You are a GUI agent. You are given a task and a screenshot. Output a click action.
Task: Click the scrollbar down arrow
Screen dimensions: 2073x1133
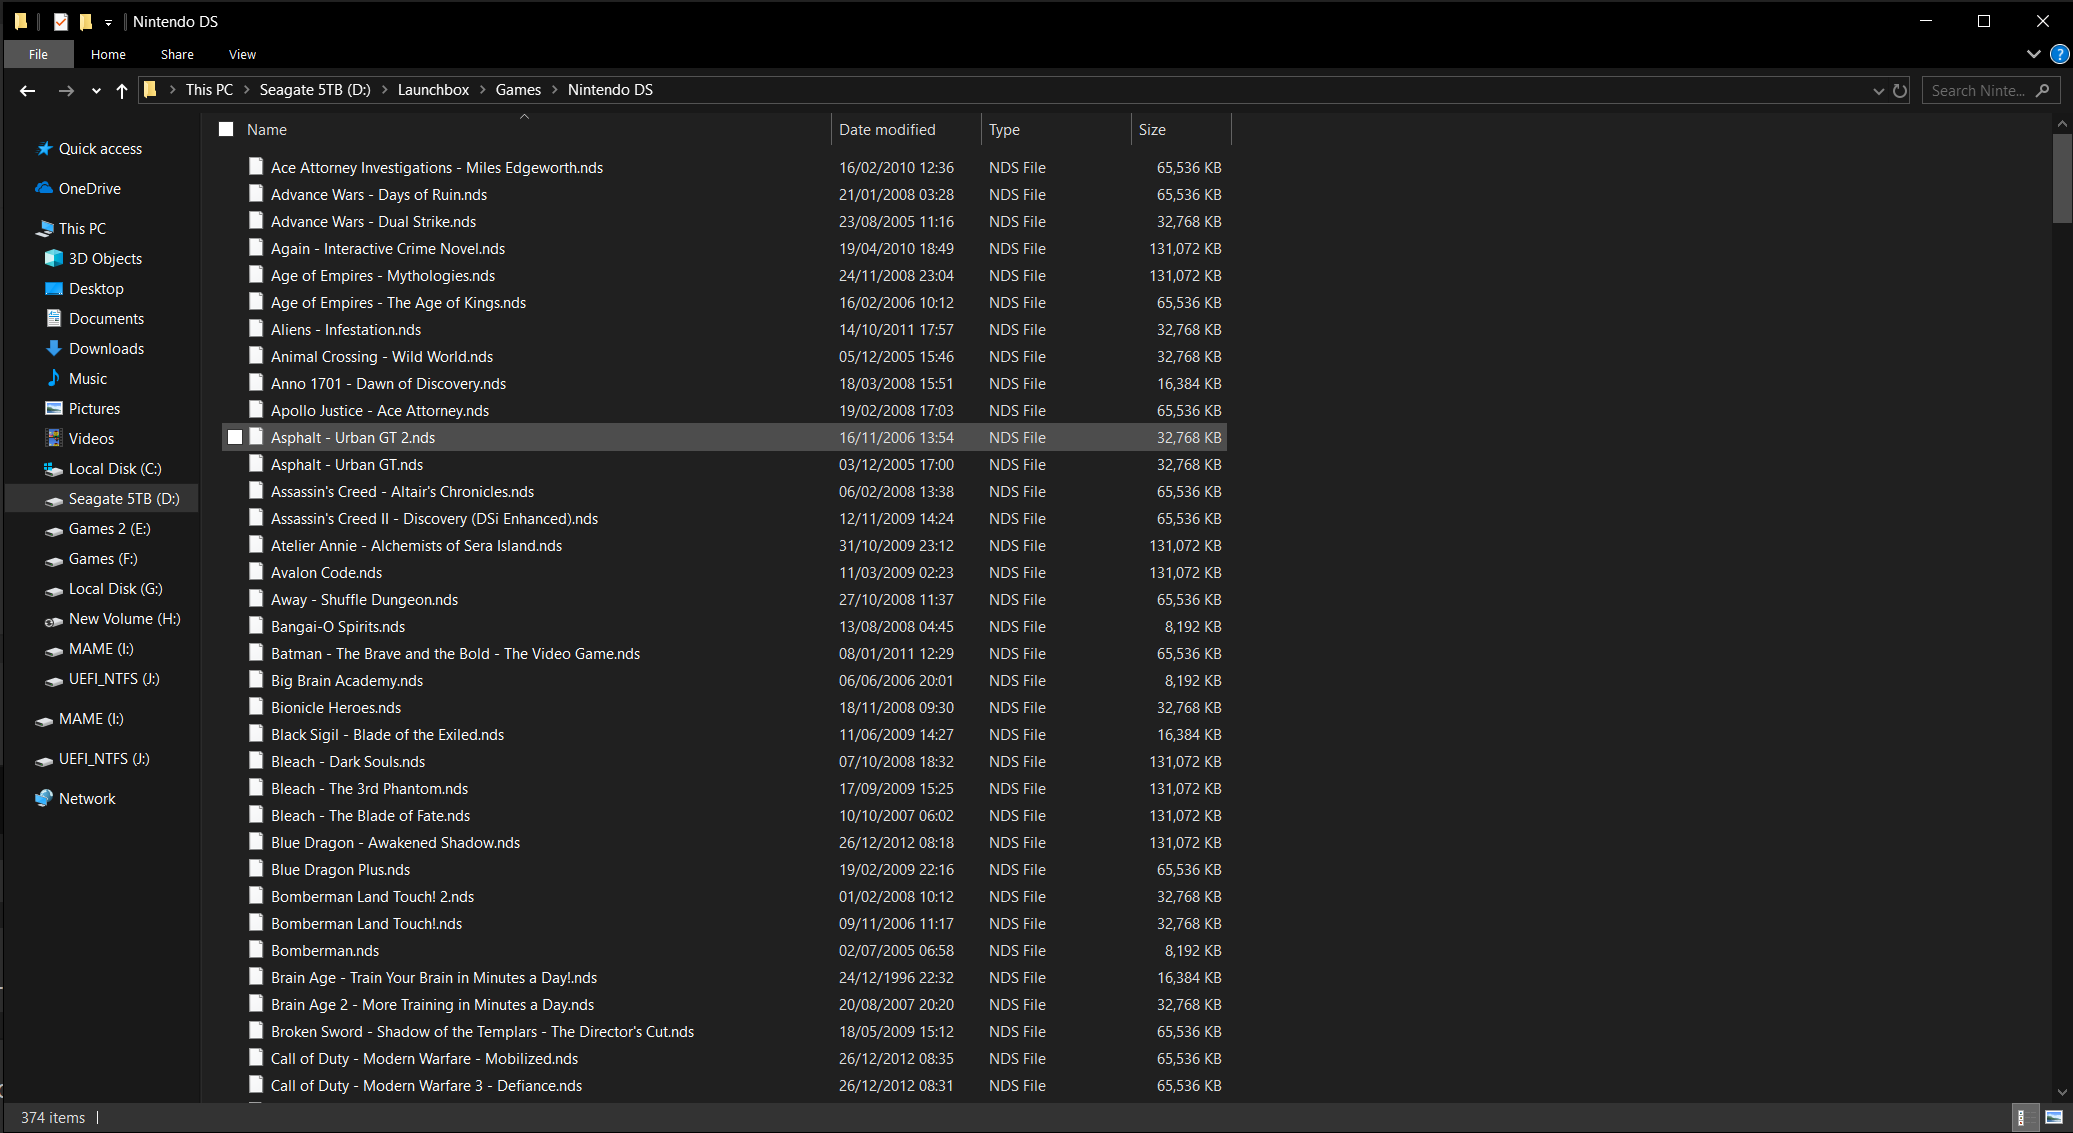coord(2062,1092)
